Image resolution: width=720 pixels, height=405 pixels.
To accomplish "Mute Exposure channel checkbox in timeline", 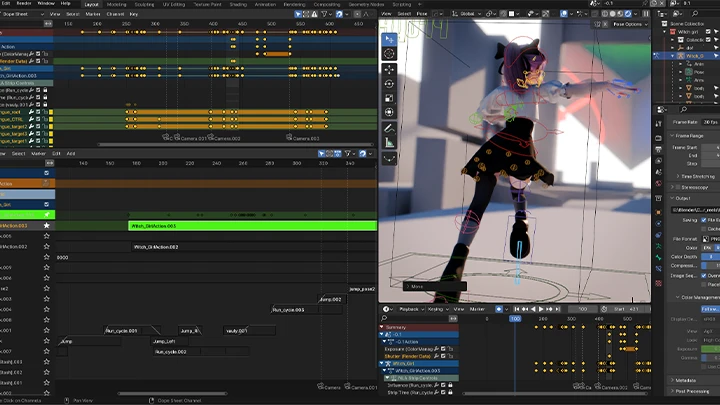I will point(444,349).
